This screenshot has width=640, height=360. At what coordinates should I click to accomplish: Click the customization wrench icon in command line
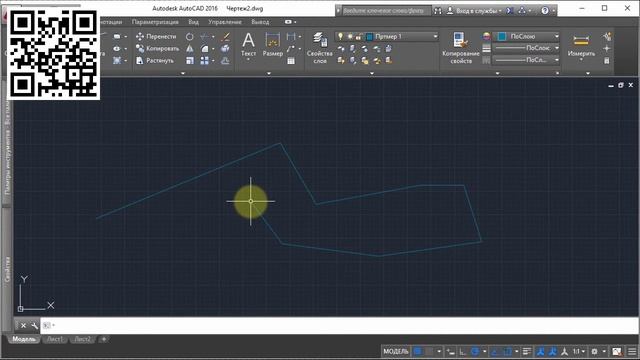tap(34, 326)
